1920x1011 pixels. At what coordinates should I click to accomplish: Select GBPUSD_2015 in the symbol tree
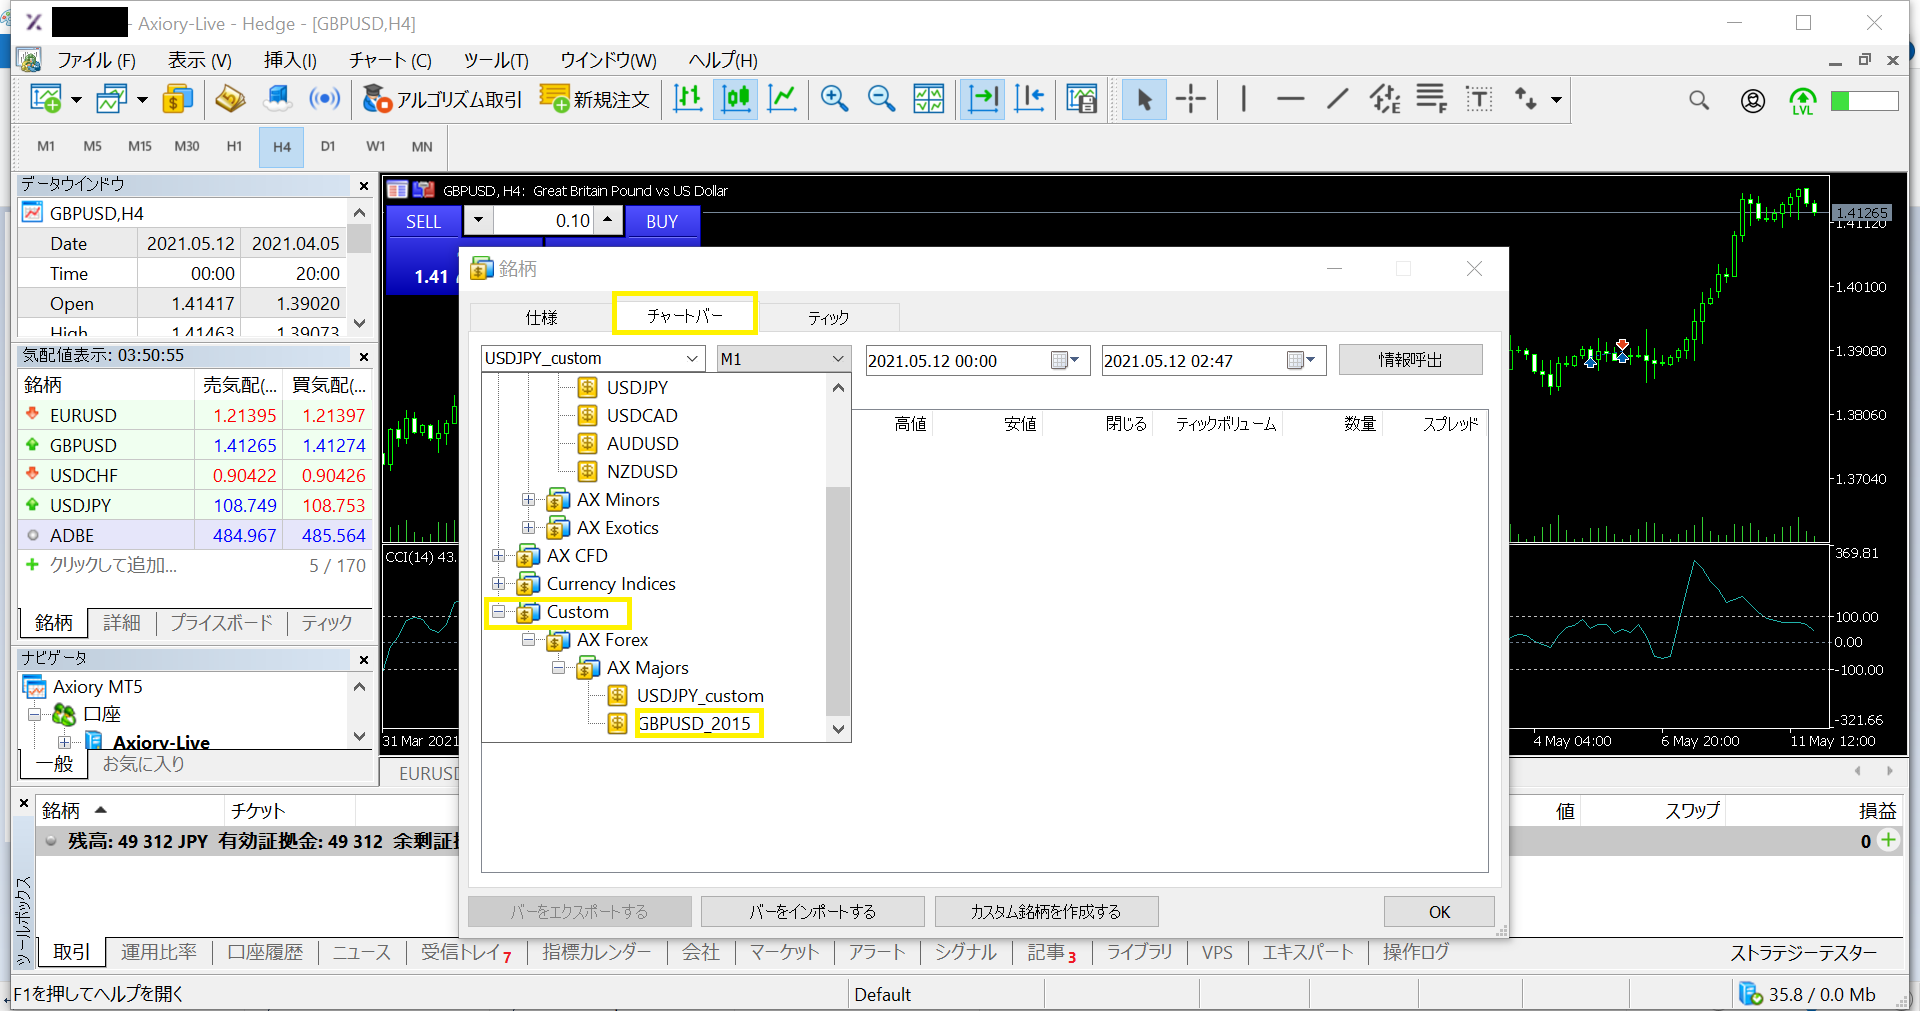click(x=695, y=723)
